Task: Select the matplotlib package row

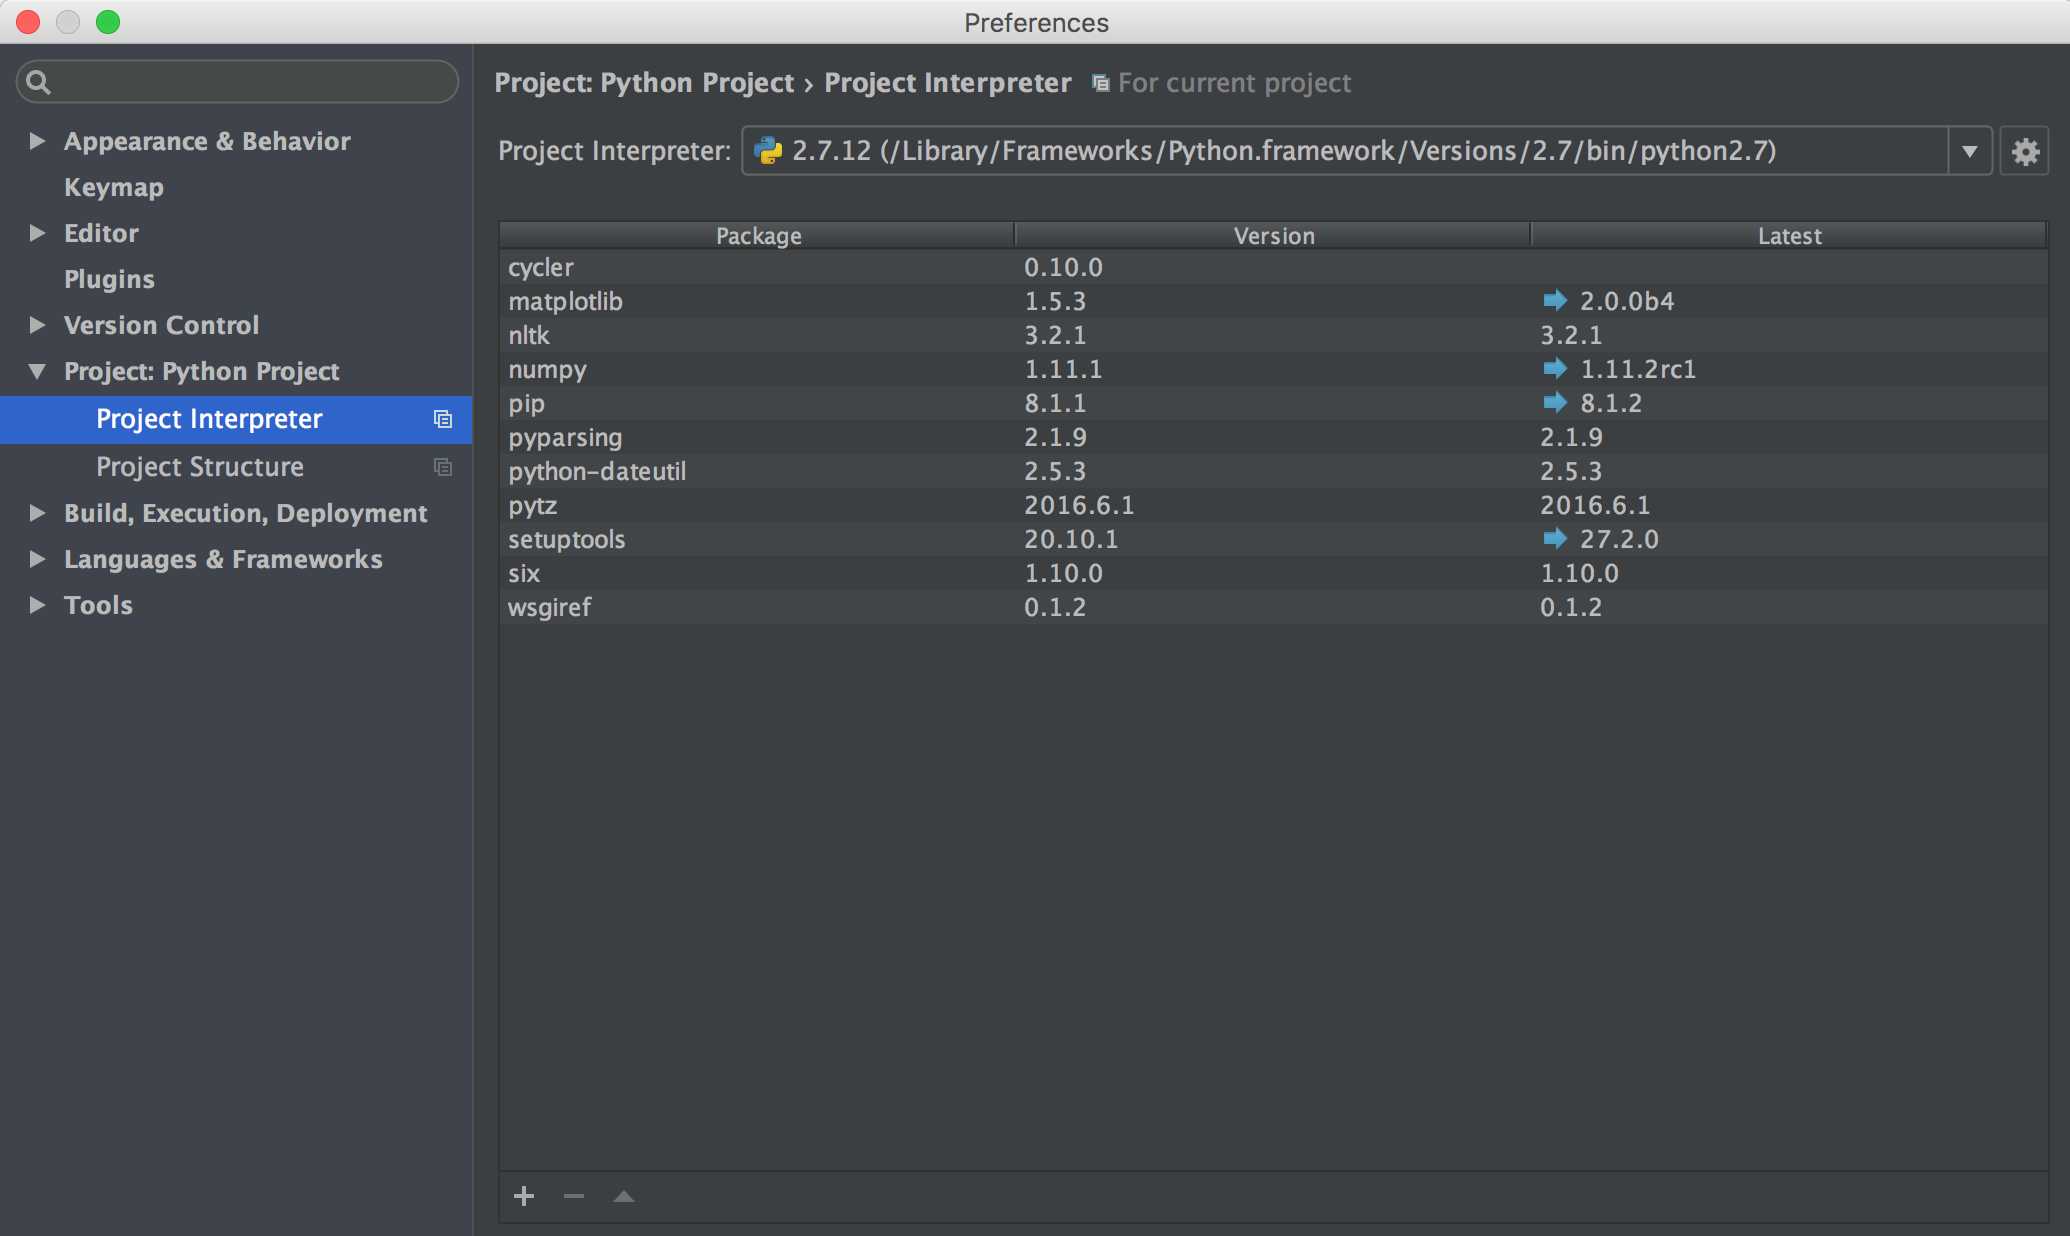Action: pyautogui.click(x=1273, y=301)
